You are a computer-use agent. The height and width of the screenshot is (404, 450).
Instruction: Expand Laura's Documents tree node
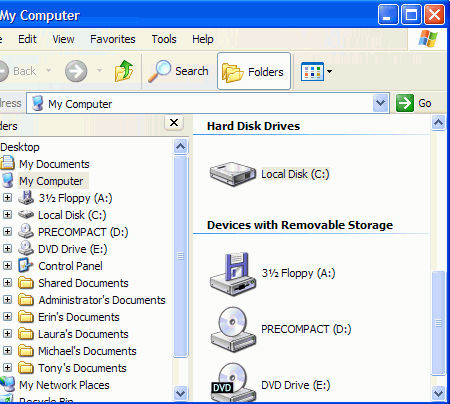(x=7, y=334)
